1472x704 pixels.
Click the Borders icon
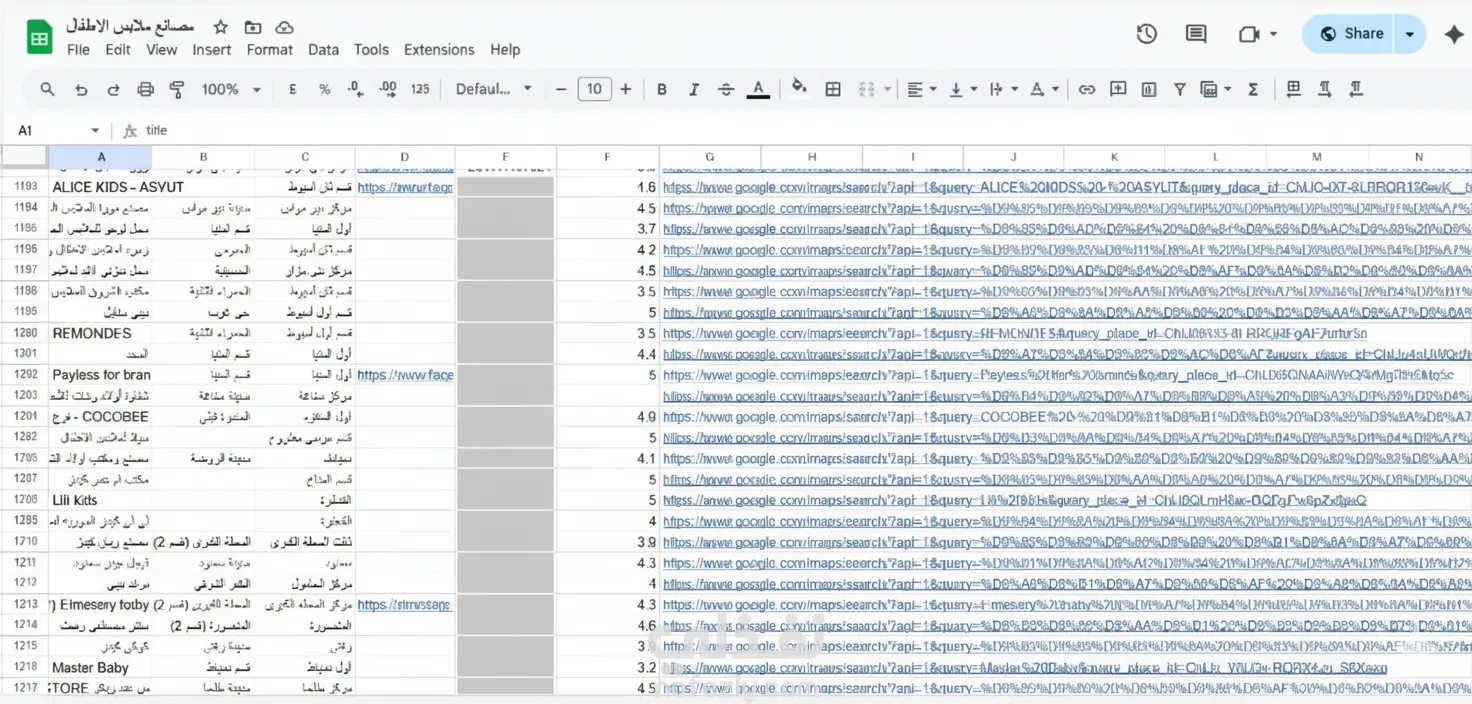[x=833, y=89]
